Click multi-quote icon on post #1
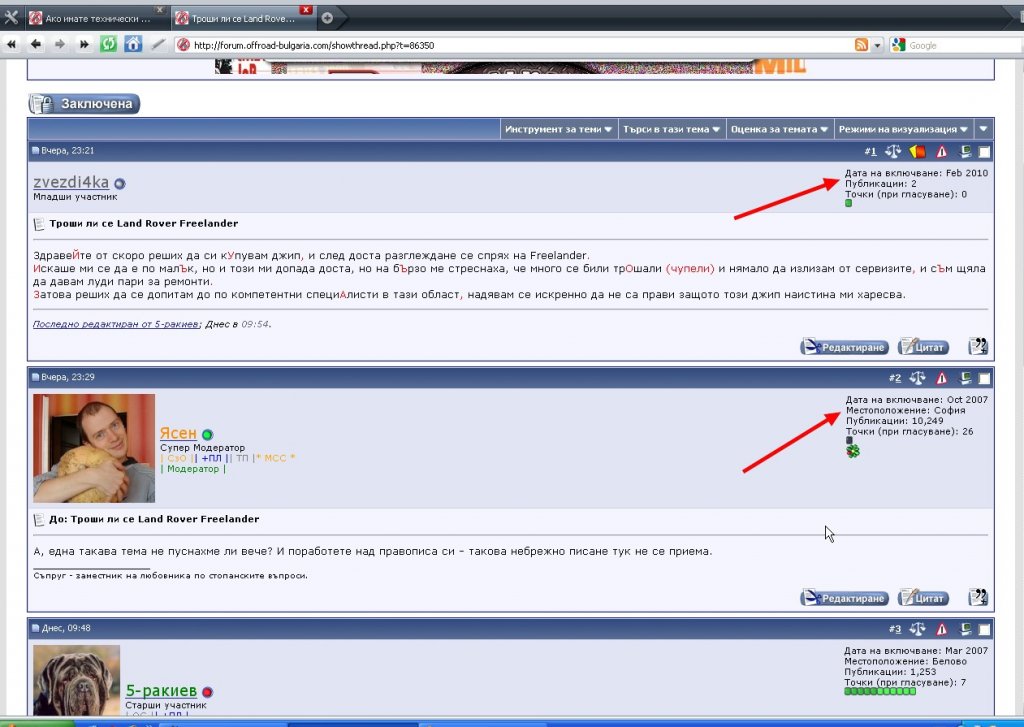 (978, 346)
